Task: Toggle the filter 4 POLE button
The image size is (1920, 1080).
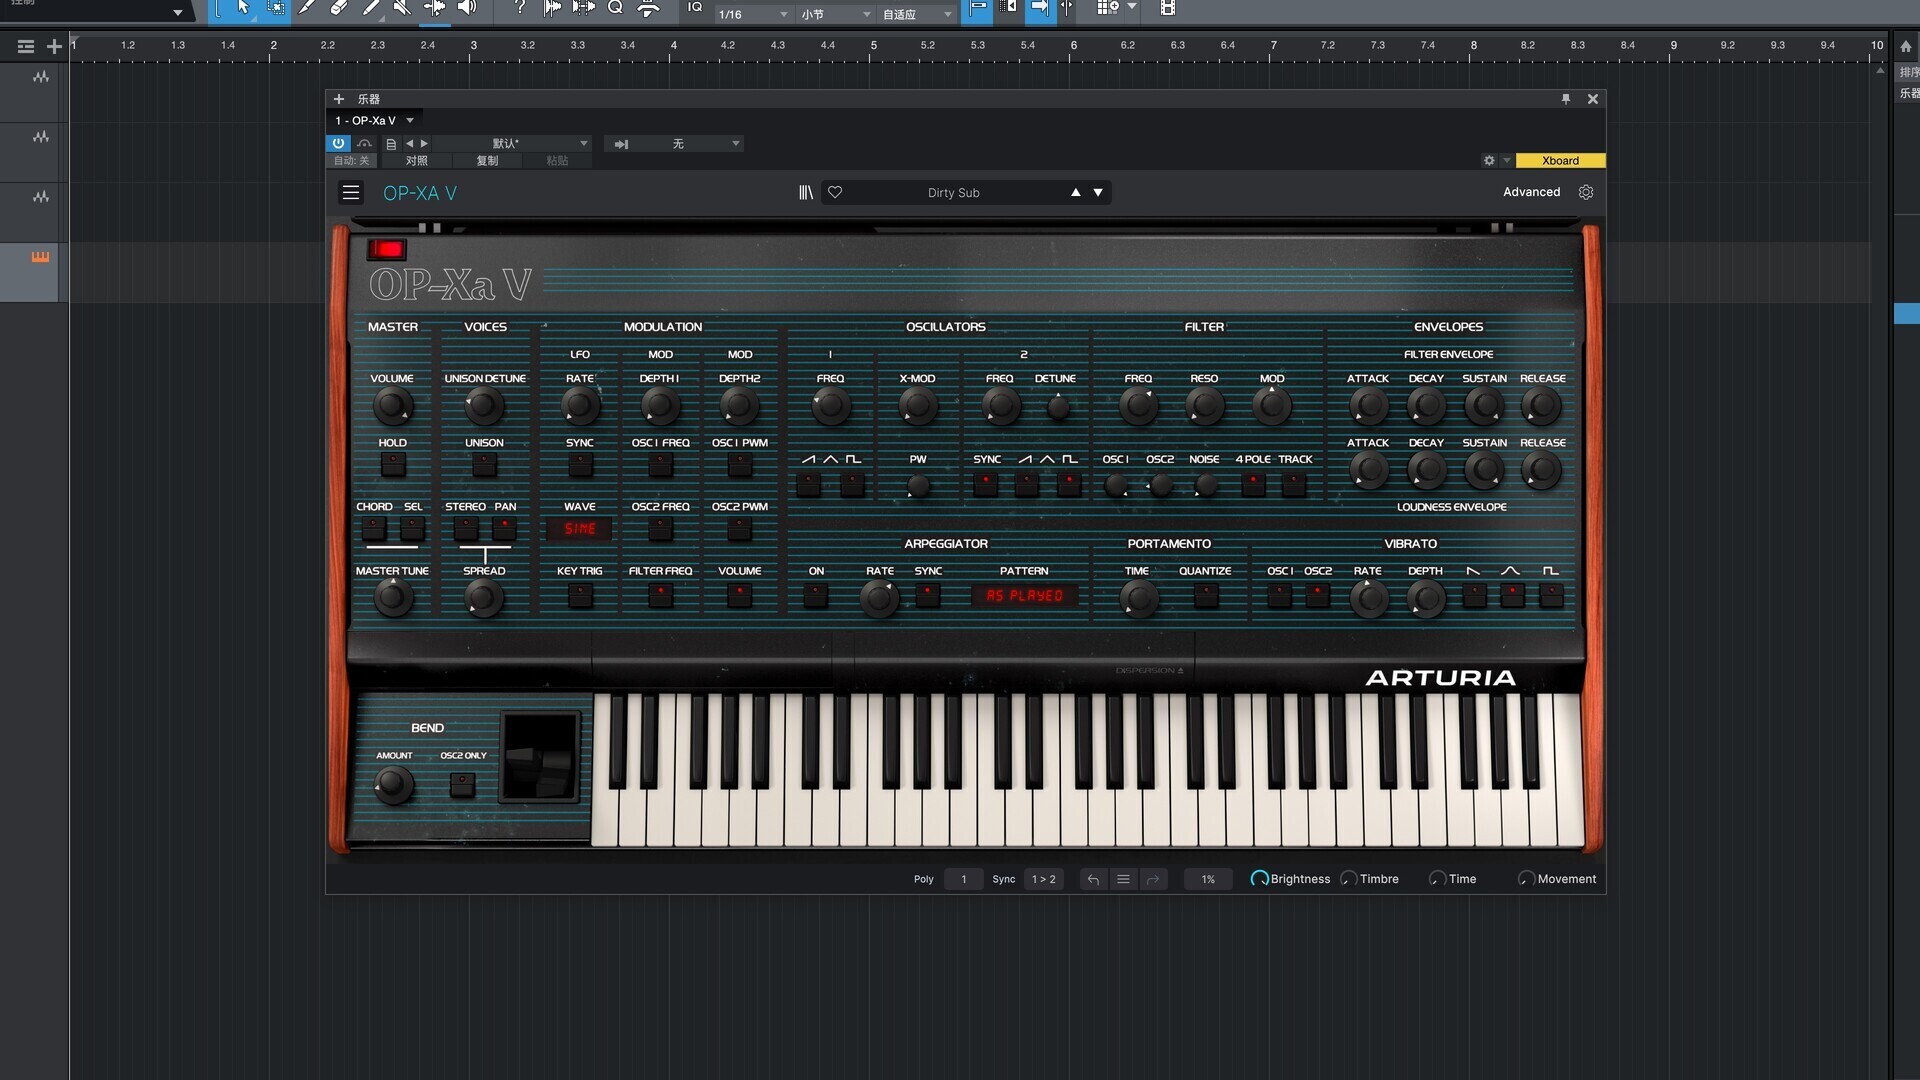Action: click(1252, 485)
